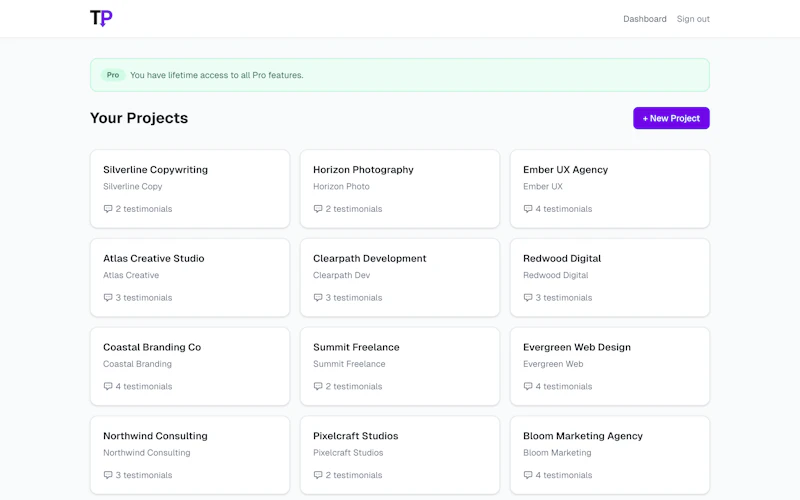Viewport: 800px width, 500px height.
Task: Open the Redwood Digital project
Action: coord(610,278)
